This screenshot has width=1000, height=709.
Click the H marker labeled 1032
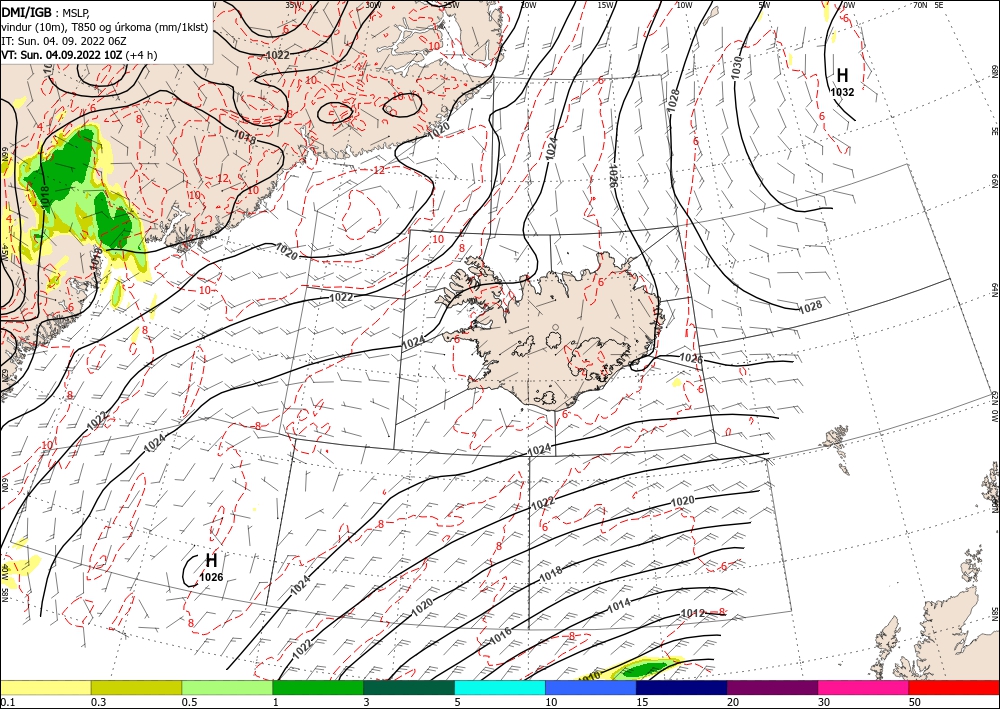(842, 75)
